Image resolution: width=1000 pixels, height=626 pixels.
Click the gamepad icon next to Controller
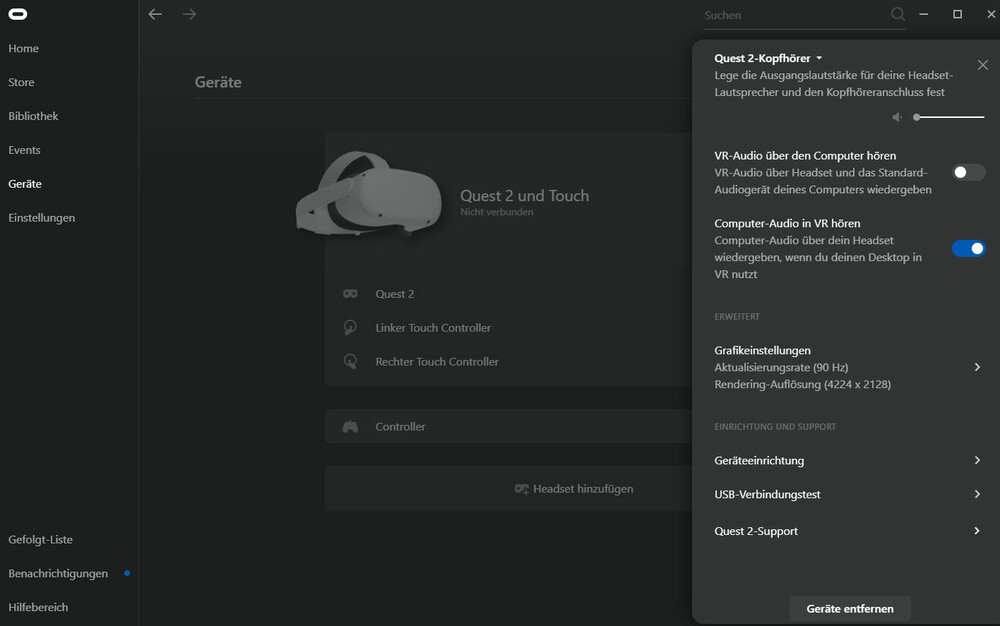[x=350, y=425]
